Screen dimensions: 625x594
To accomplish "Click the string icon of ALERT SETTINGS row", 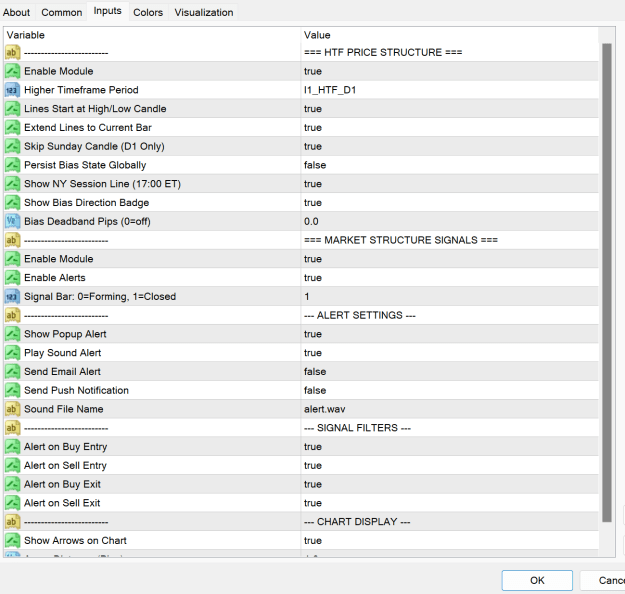I will (12, 315).
